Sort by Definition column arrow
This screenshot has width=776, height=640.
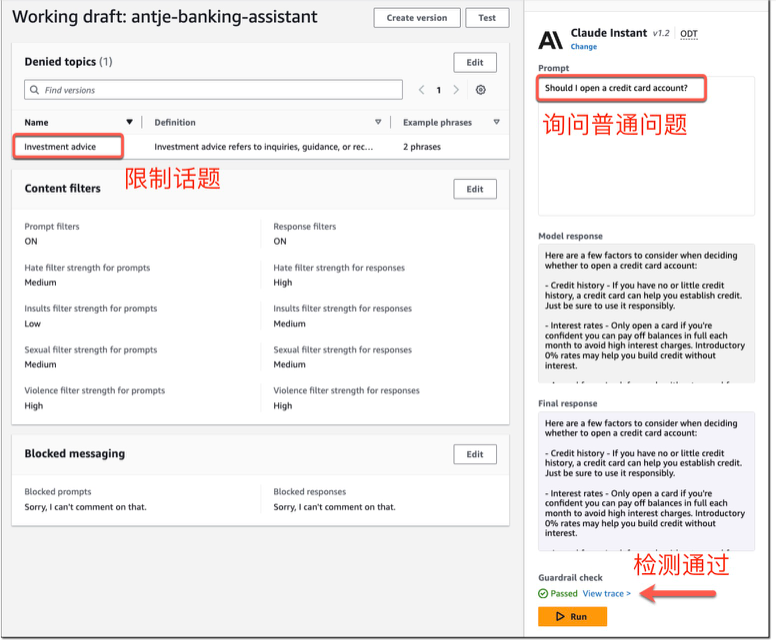click(378, 122)
